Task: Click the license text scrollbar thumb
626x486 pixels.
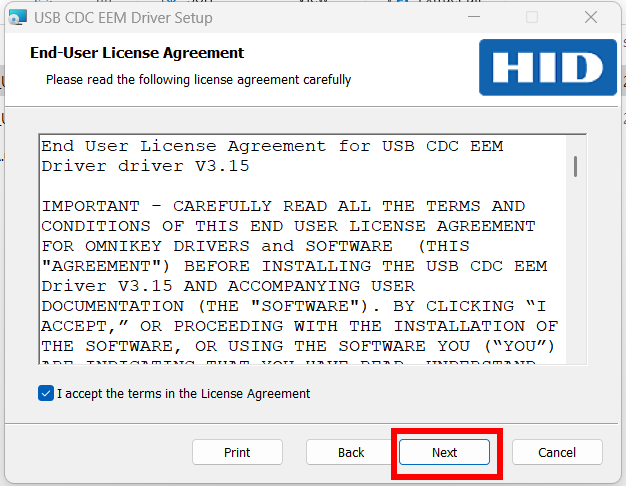Action: click(575, 166)
